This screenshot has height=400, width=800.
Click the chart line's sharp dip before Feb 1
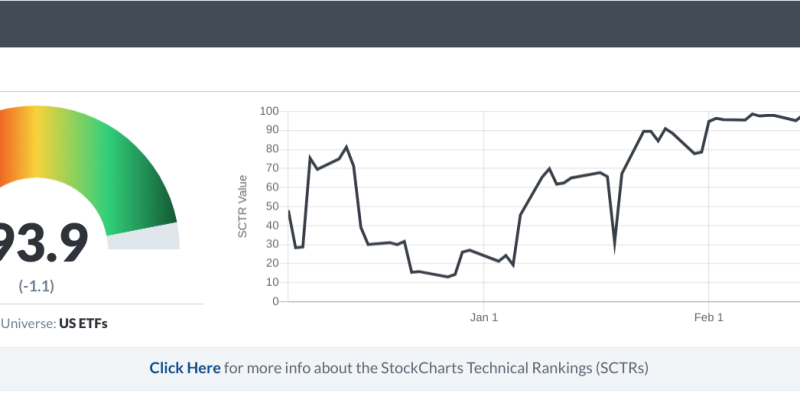point(614,244)
